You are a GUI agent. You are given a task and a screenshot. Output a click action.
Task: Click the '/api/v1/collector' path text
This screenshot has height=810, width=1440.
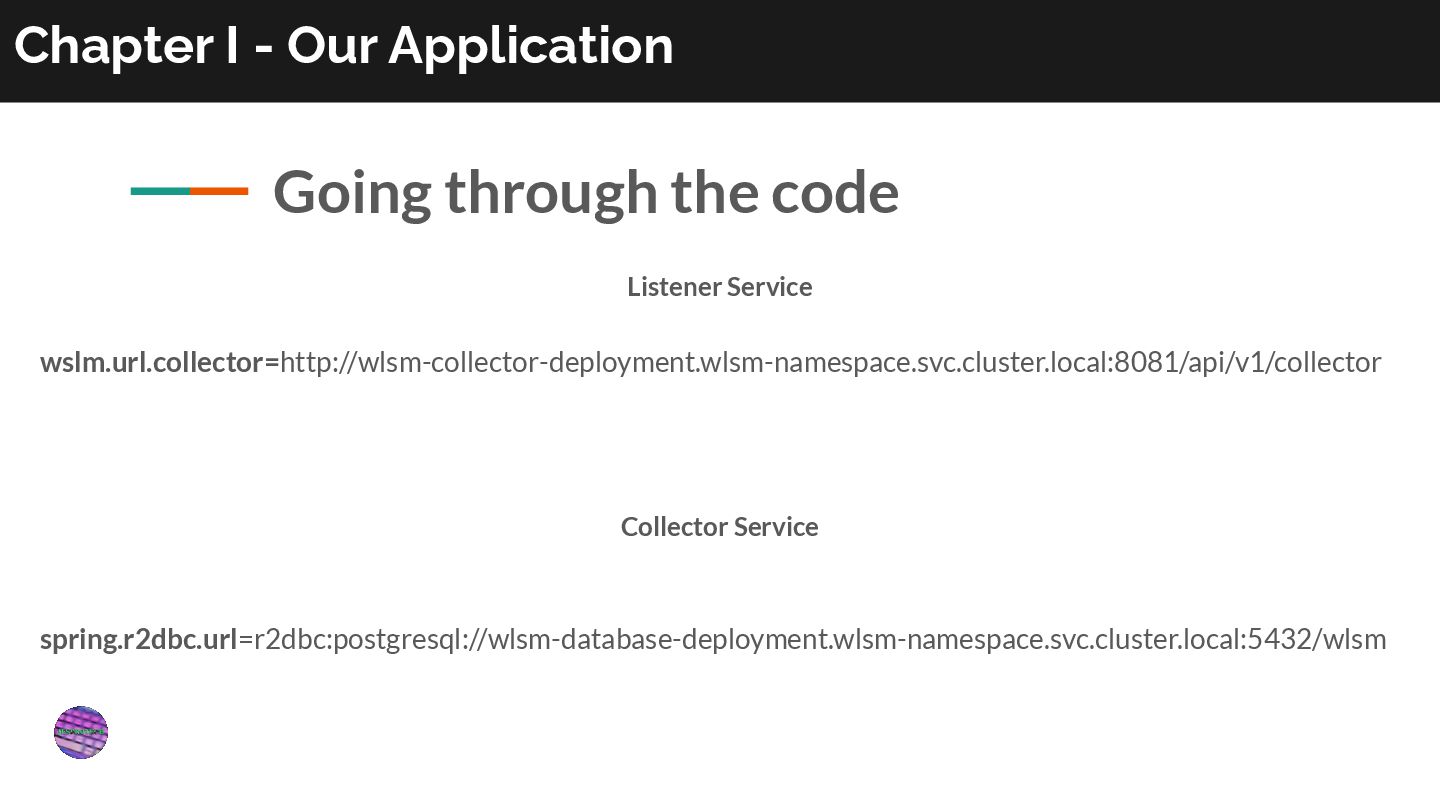[1282, 362]
